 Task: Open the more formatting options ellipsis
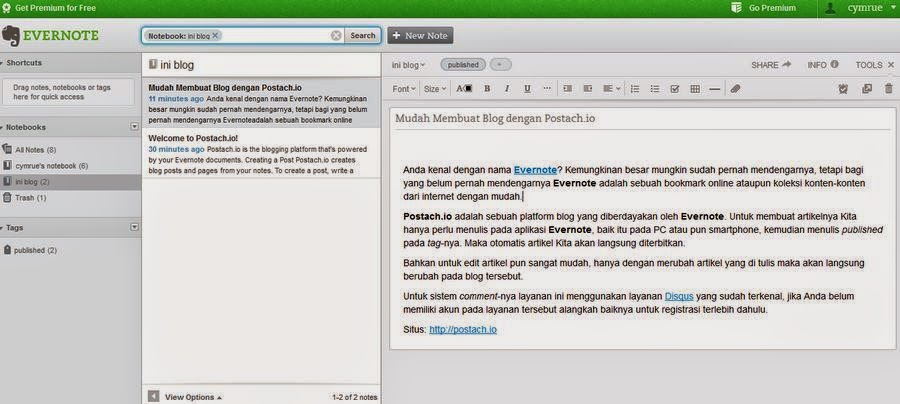[547, 89]
